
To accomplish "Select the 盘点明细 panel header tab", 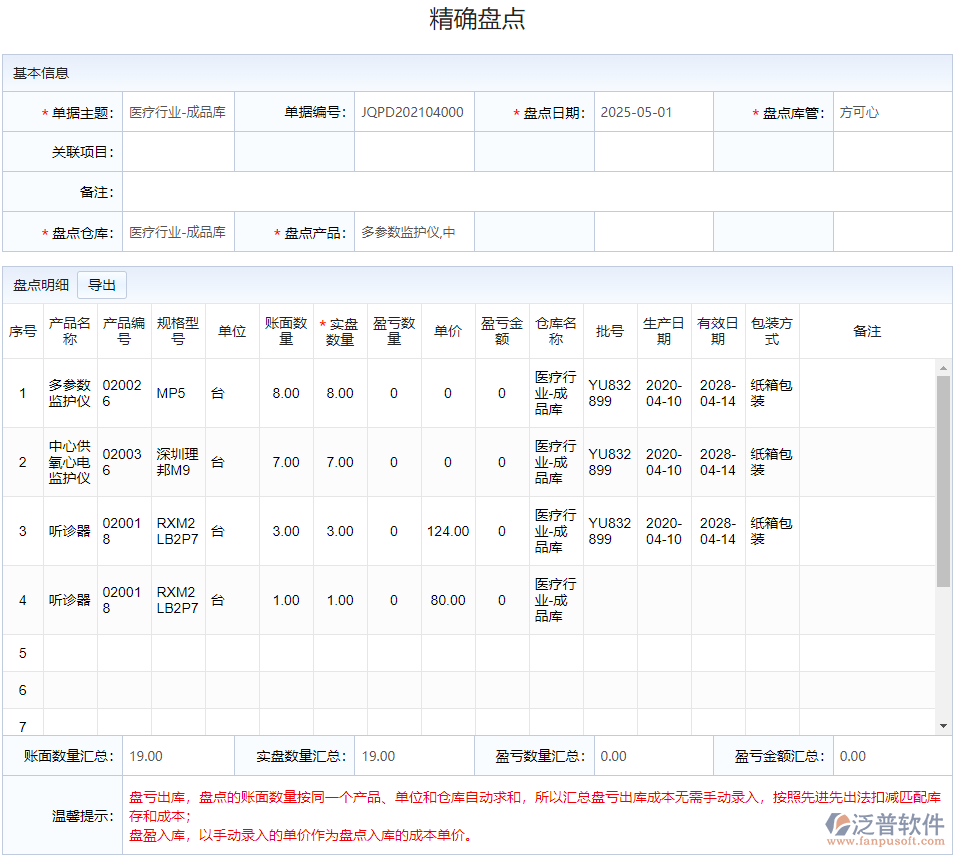I will (39, 284).
